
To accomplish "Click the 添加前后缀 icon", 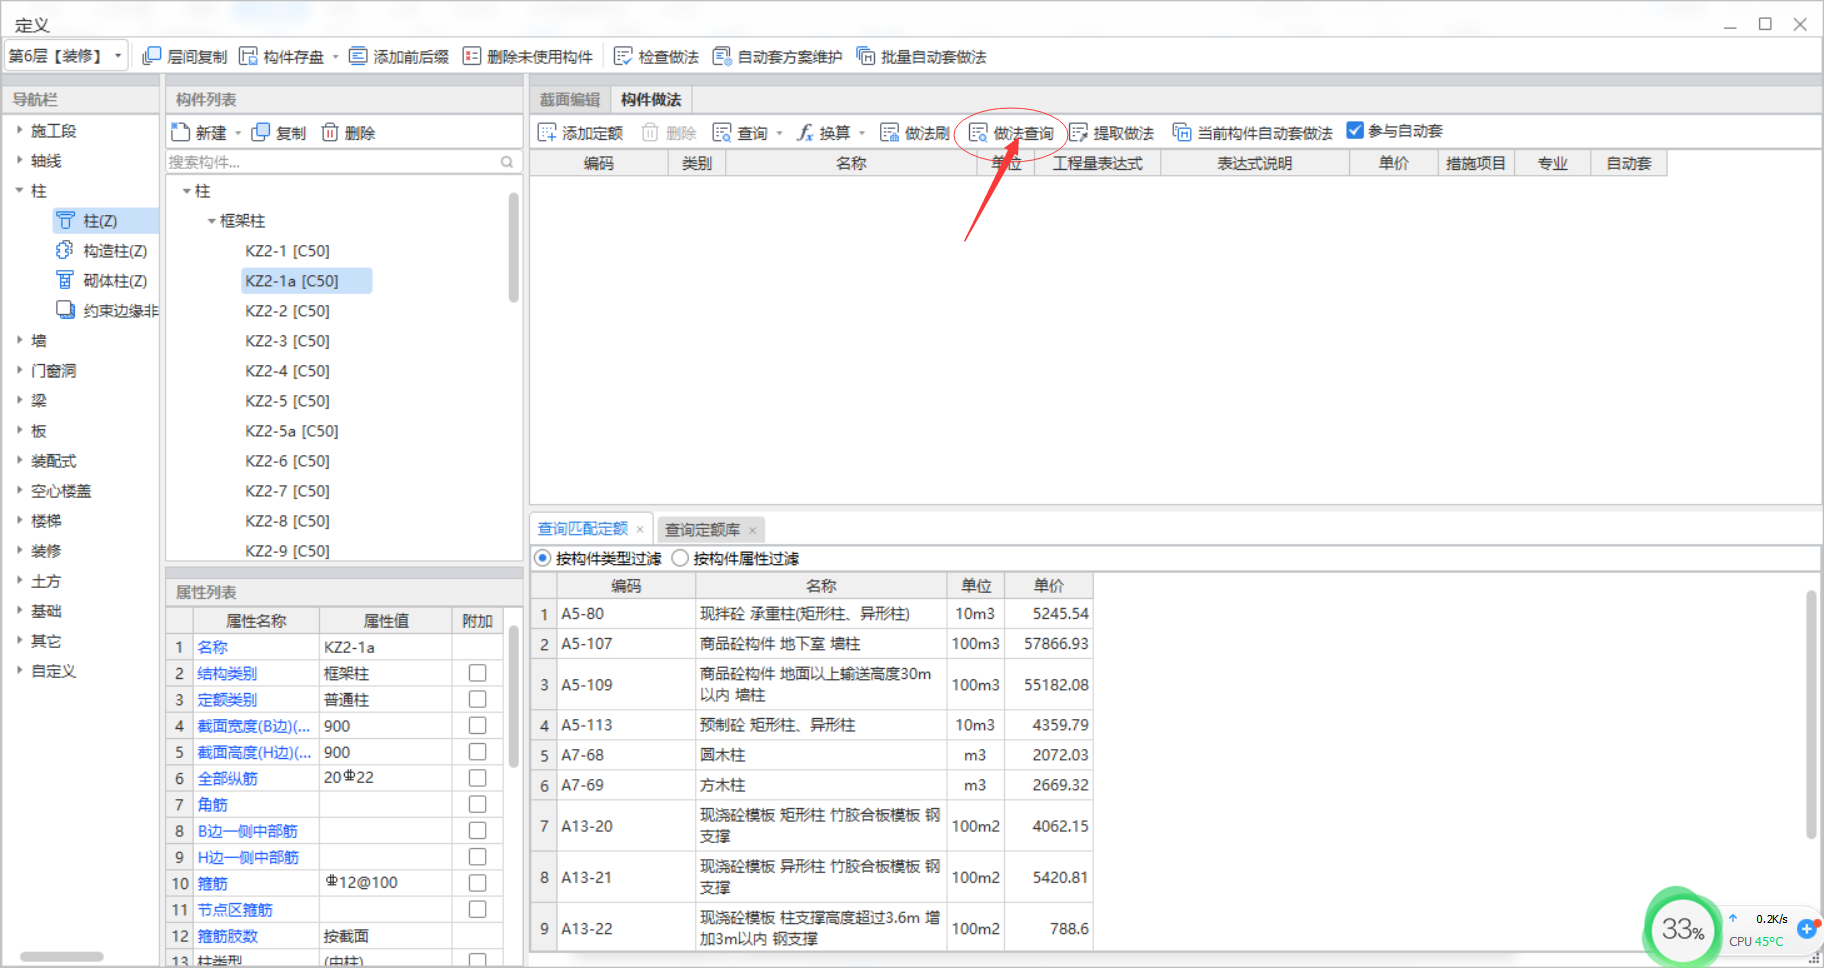I will pyautogui.click(x=358, y=56).
